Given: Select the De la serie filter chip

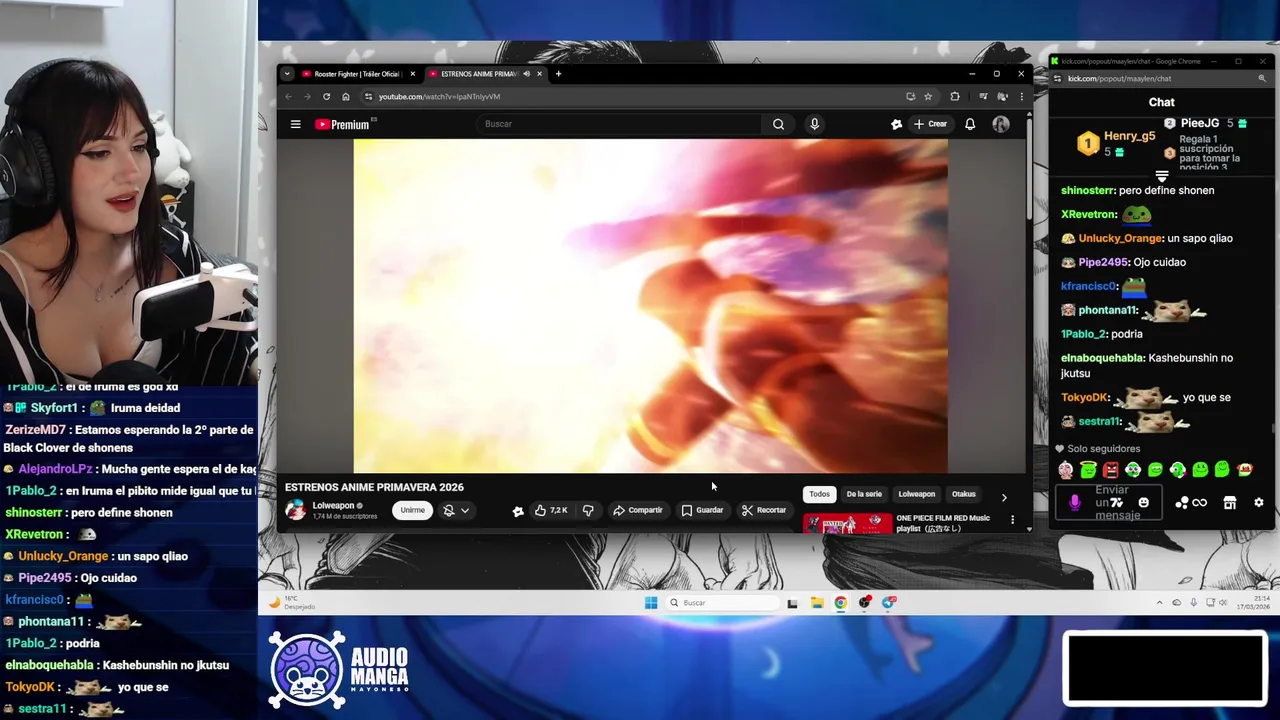Looking at the screenshot, I should [864, 494].
